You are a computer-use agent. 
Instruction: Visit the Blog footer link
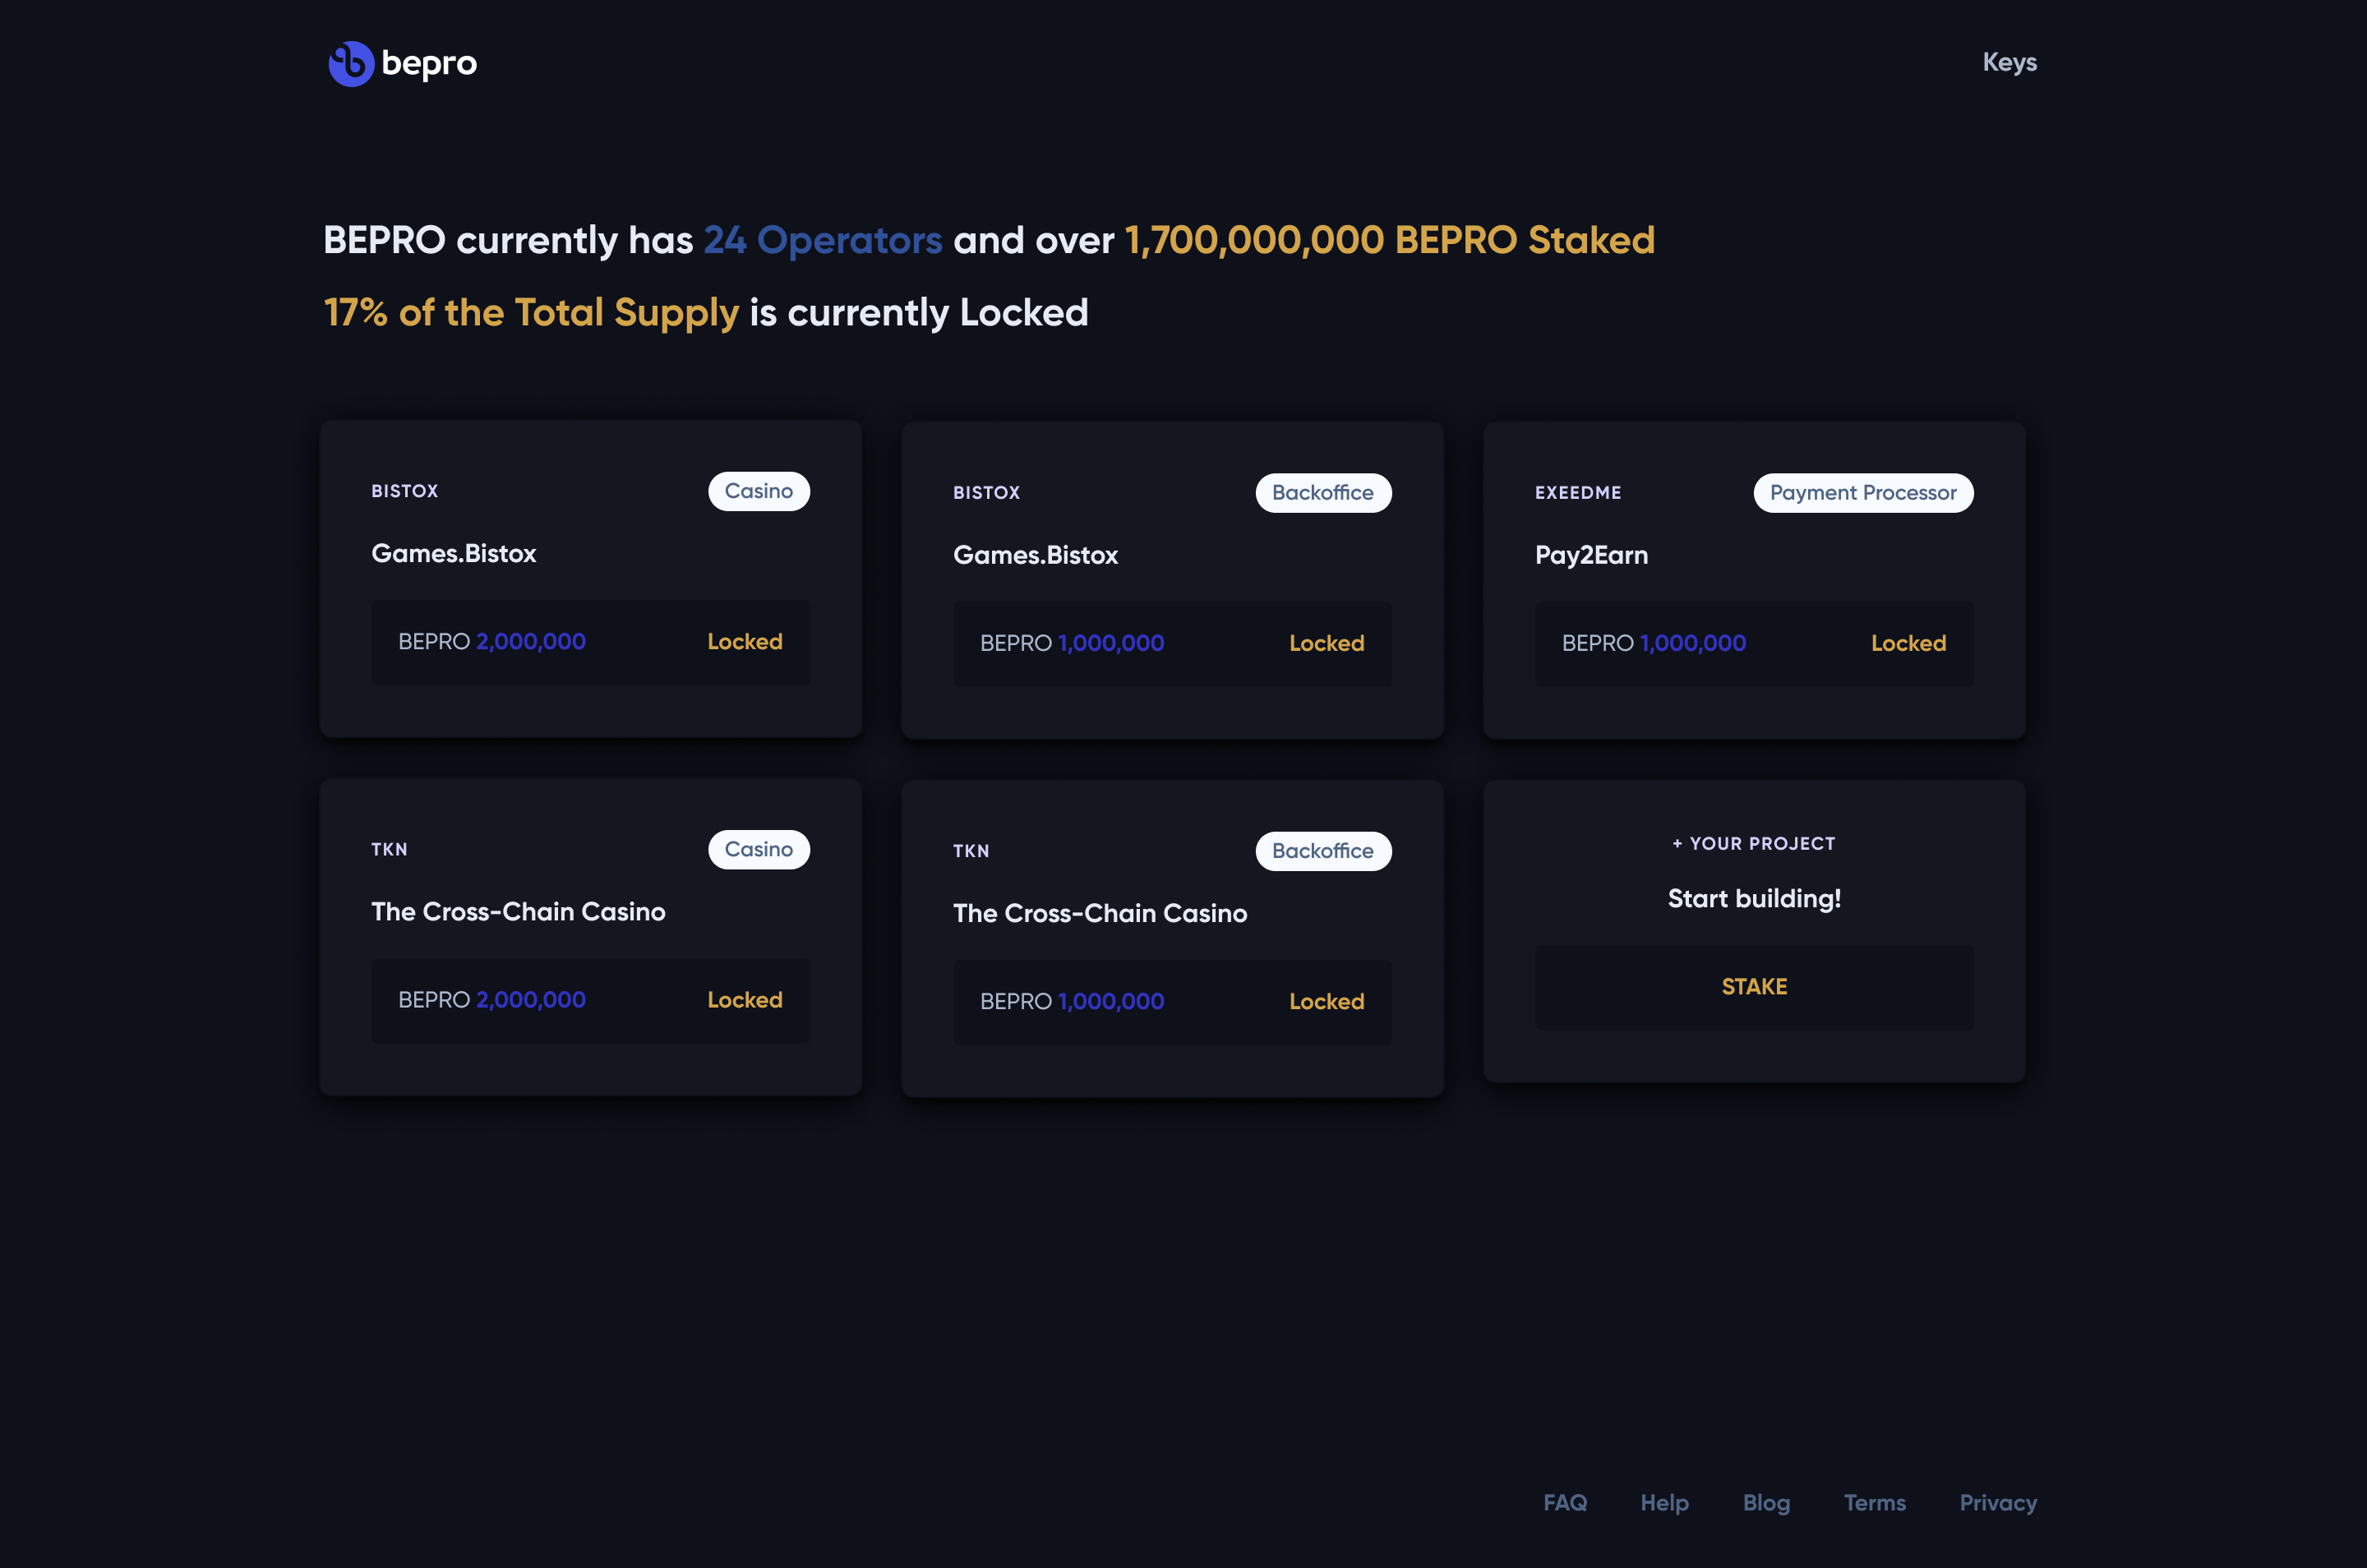coord(1766,1502)
